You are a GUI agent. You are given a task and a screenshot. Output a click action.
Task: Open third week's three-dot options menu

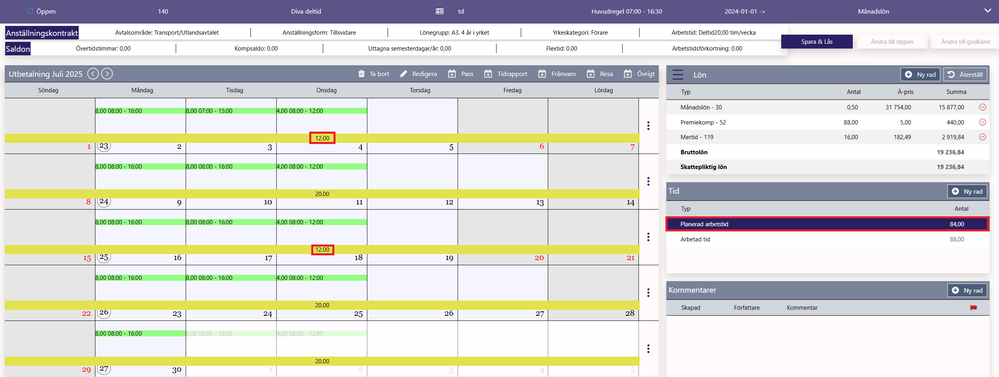click(648, 237)
